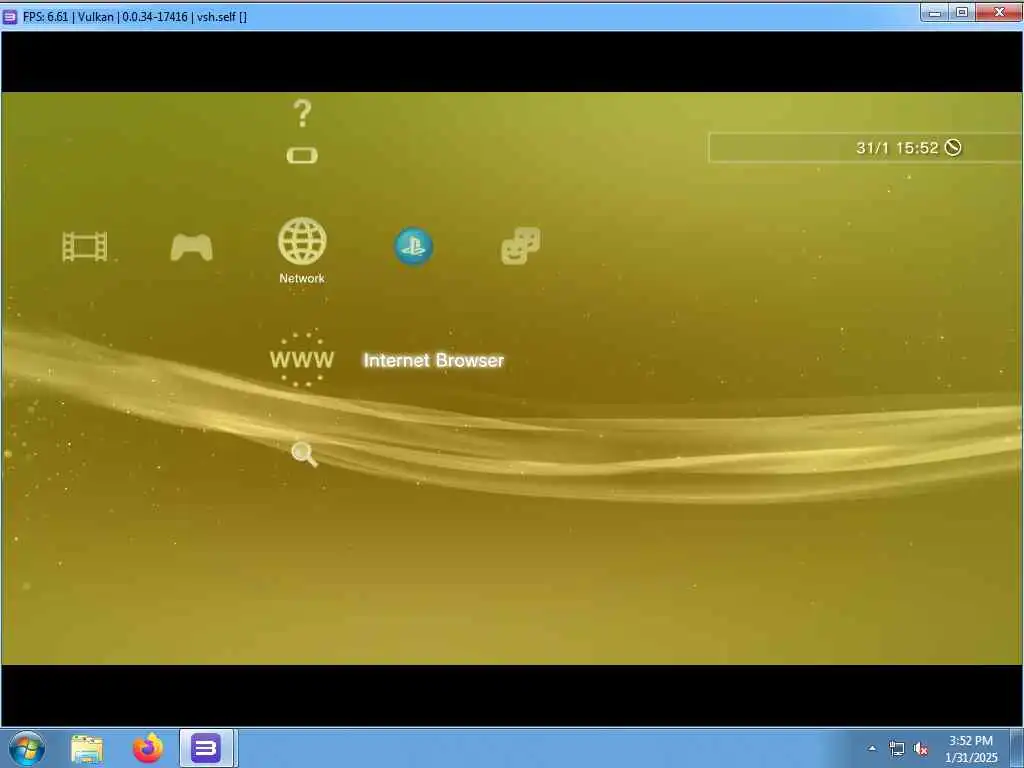1024x768 pixels.
Task: Open the taskbar clock showing 3:52 PM
Action: tap(971, 749)
